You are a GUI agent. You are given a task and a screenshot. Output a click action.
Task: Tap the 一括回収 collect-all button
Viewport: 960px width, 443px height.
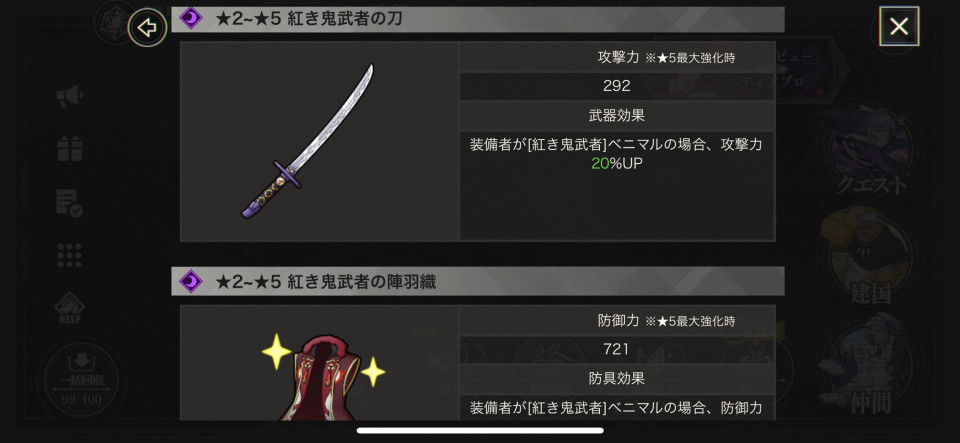coord(81,379)
